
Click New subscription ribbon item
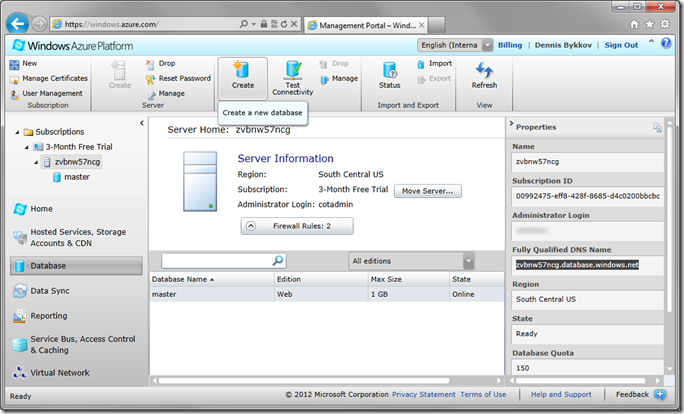[x=24, y=64]
